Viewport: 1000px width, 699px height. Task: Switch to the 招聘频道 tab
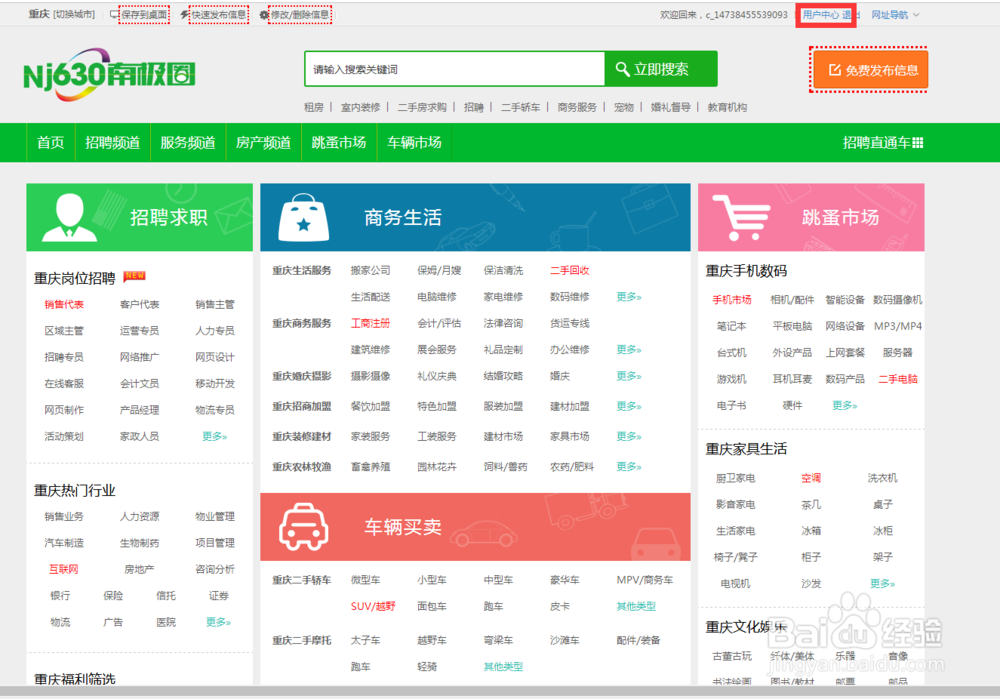tap(112, 142)
